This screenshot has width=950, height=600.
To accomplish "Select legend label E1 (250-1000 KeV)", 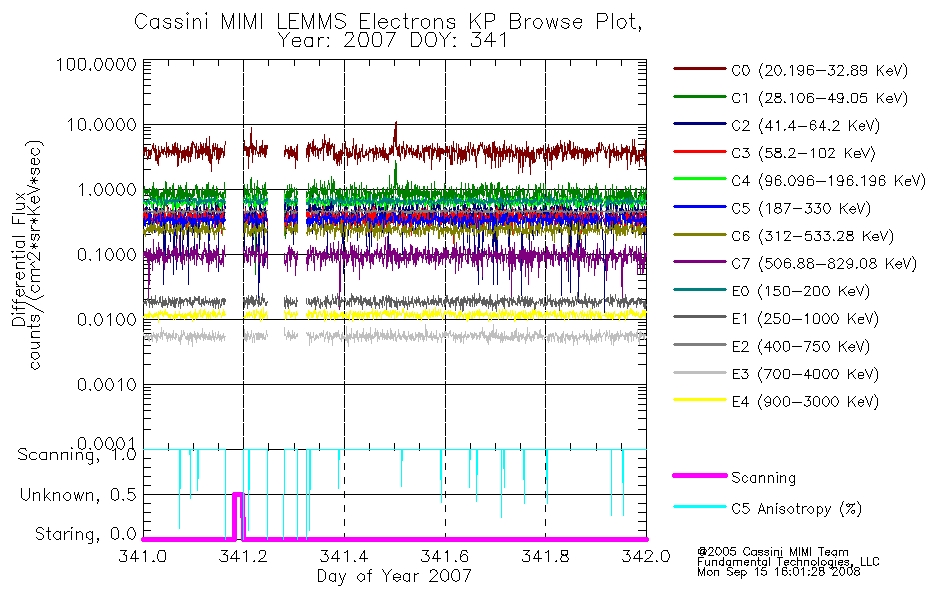I will coord(805,319).
